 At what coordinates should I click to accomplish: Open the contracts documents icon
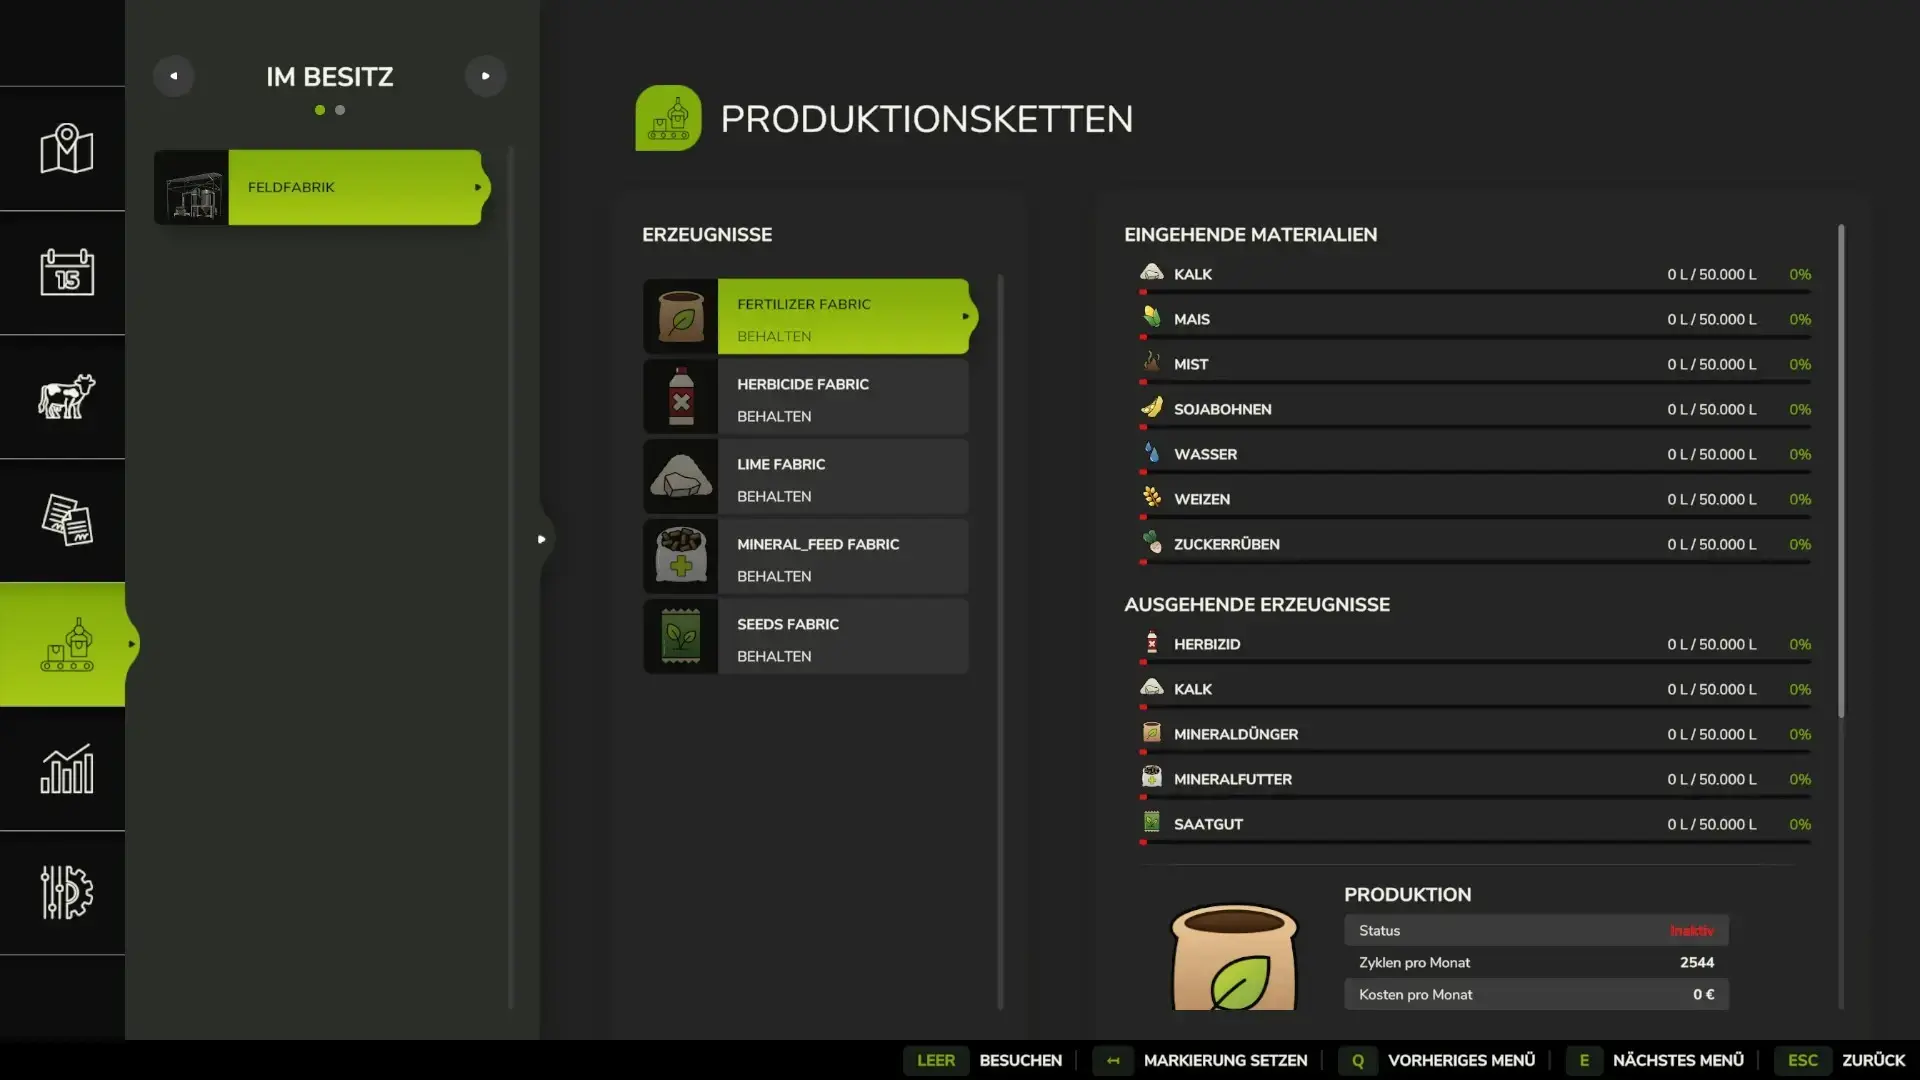(66, 520)
